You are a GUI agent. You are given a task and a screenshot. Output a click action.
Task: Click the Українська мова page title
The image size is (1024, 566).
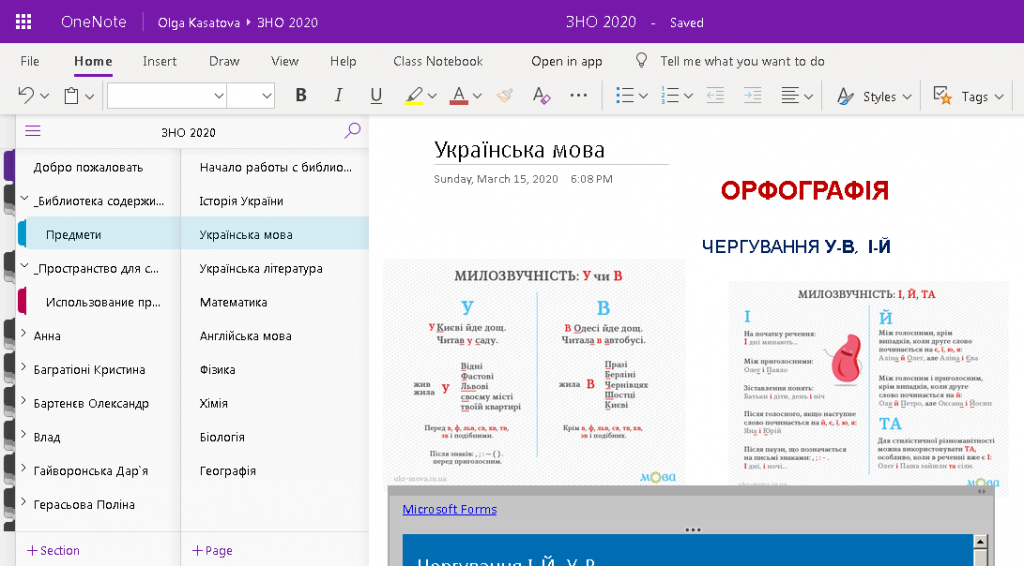[520, 149]
